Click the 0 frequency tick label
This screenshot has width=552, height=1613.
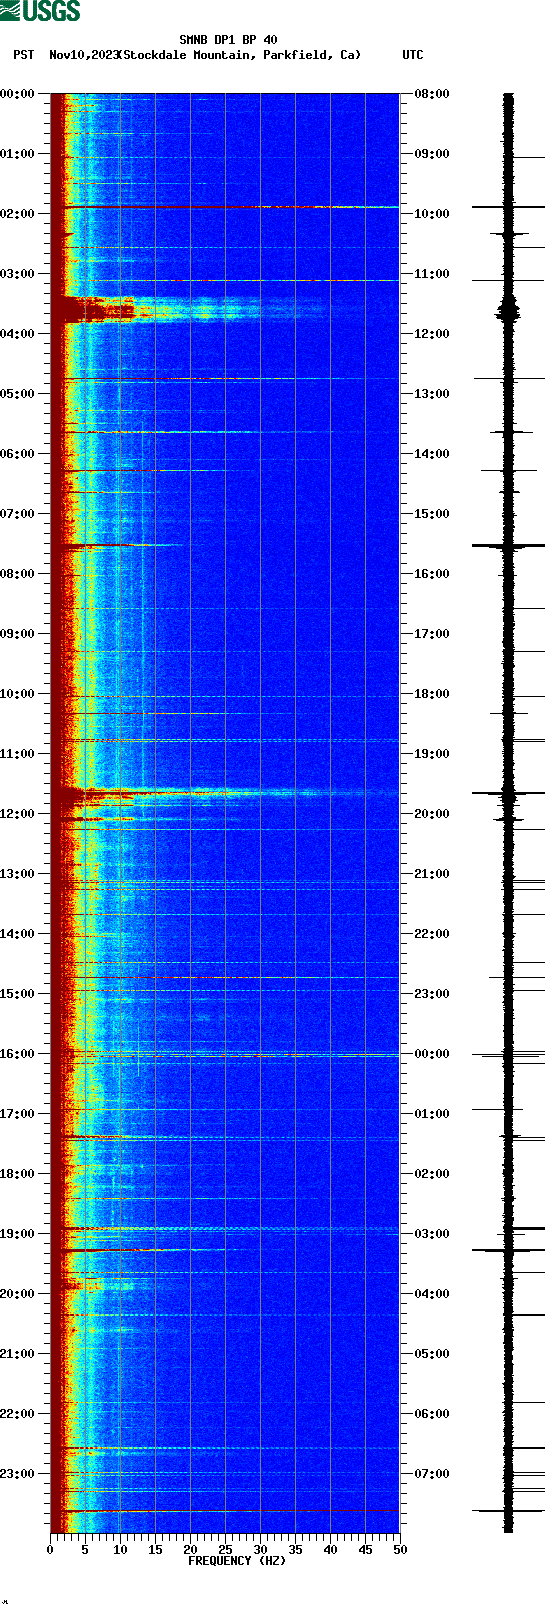point(50,1550)
